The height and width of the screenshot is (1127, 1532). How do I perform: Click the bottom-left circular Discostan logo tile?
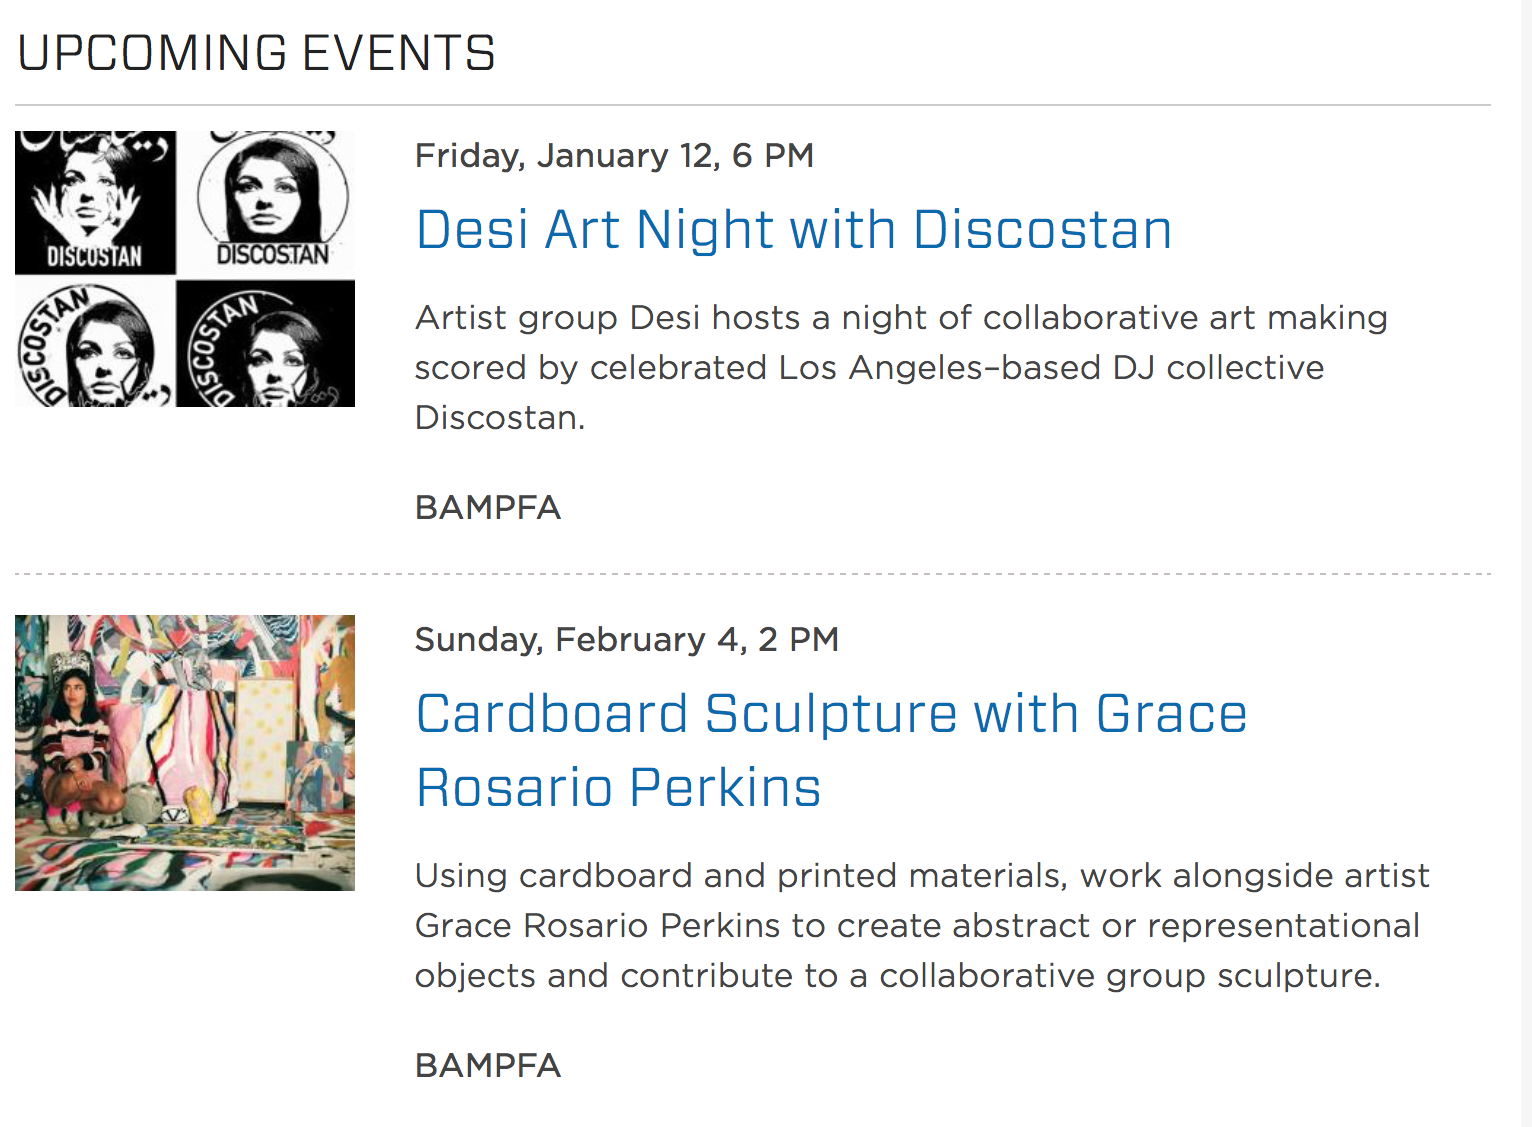[95, 343]
